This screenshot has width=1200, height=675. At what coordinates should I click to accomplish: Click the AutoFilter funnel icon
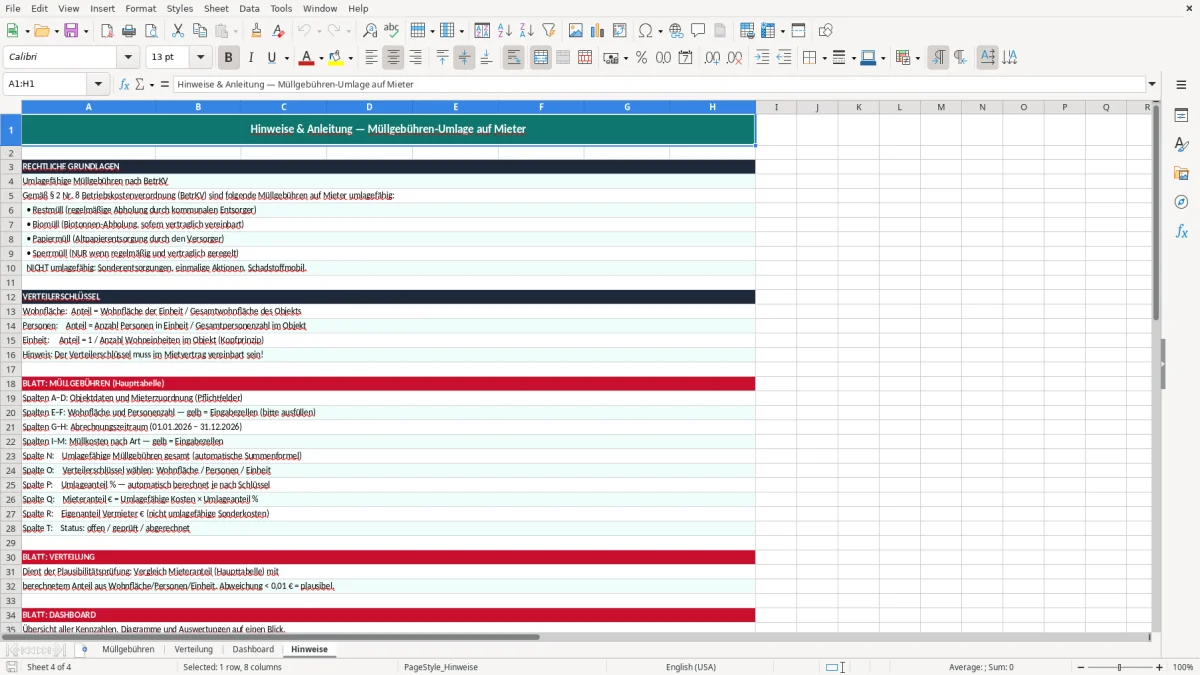pos(548,31)
